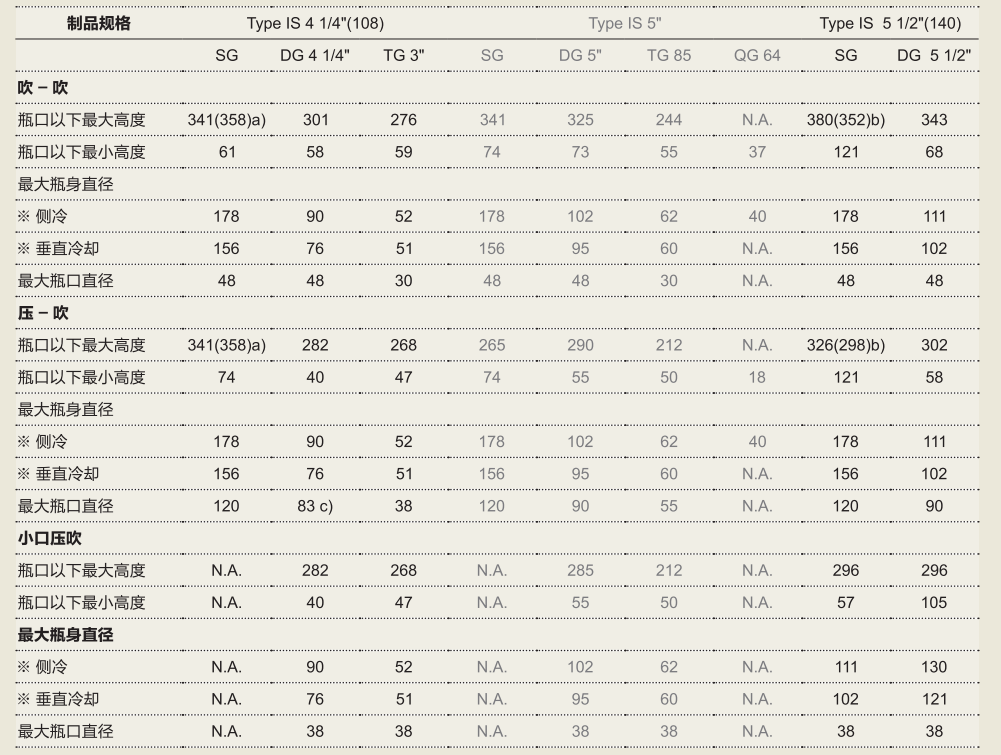
Task: Select the 105 value in last column
Action: 934,602
